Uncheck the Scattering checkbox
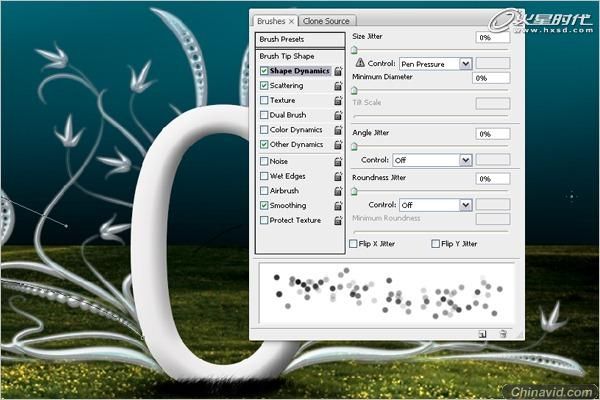 [264, 86]
